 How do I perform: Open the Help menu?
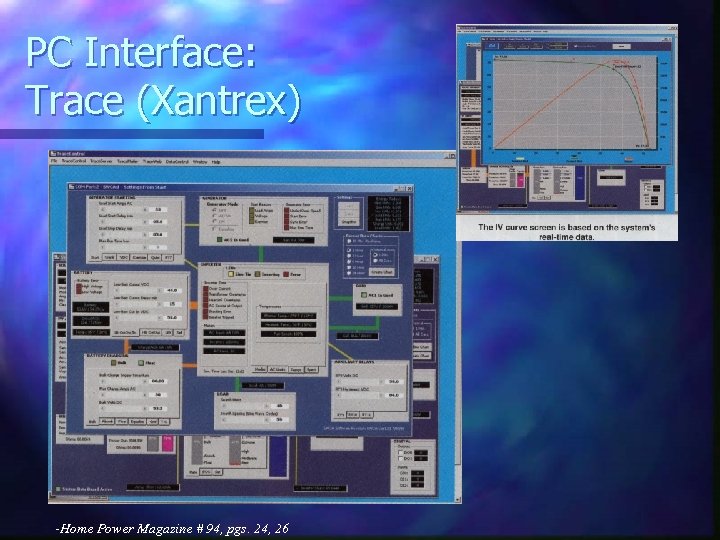216,162
